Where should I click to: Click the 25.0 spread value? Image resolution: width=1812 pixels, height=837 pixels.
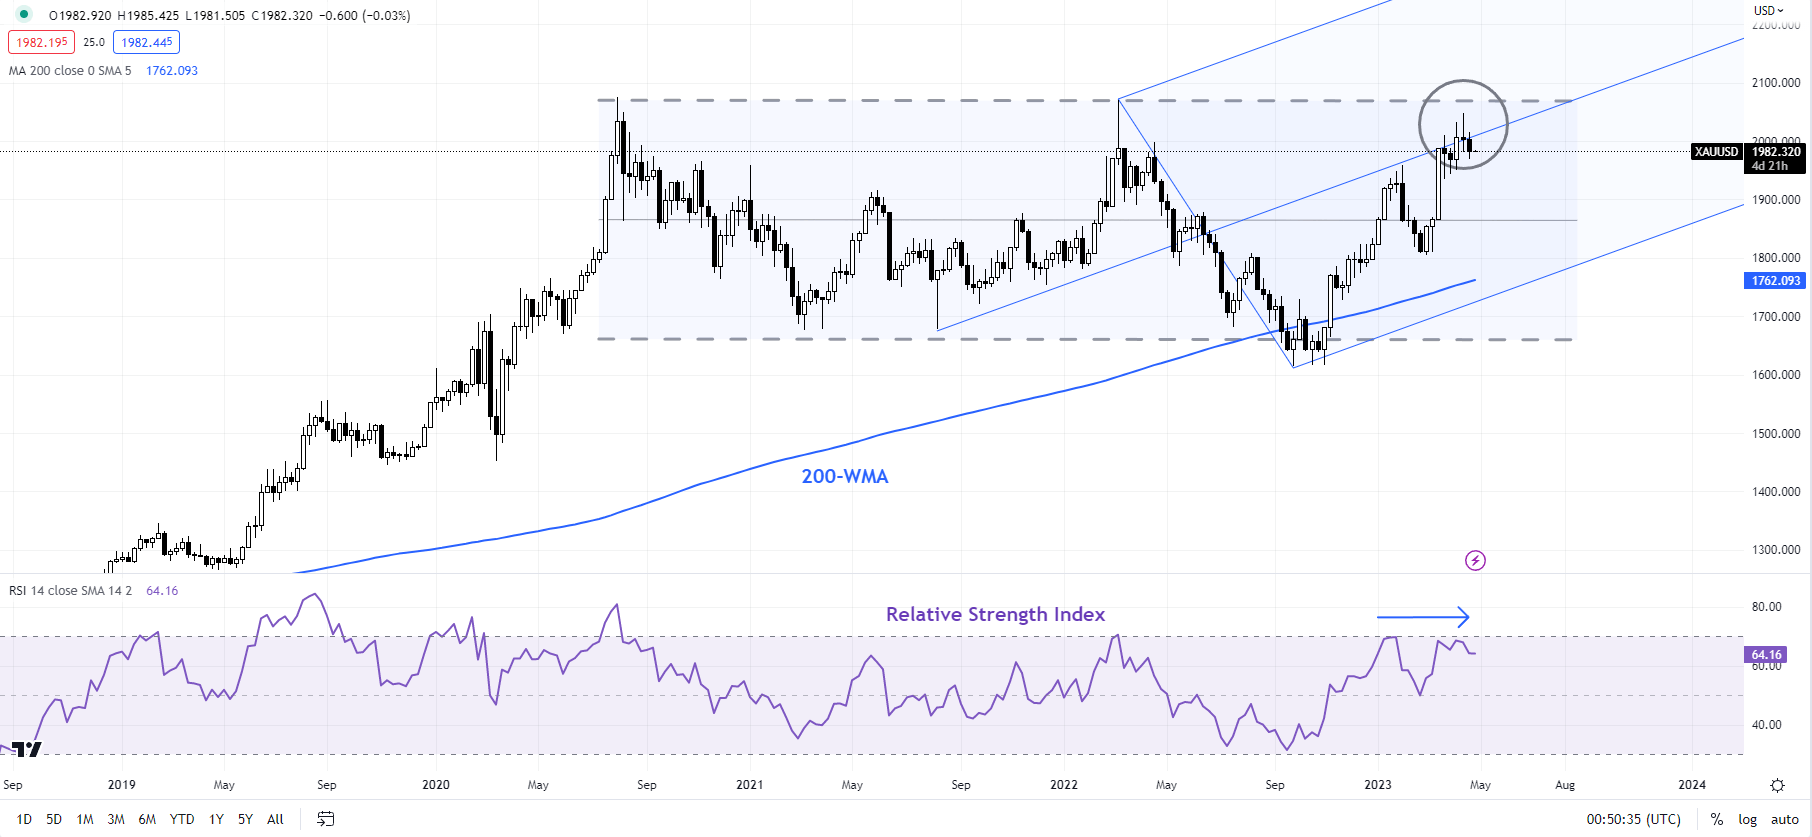click(x=94, y=42)
